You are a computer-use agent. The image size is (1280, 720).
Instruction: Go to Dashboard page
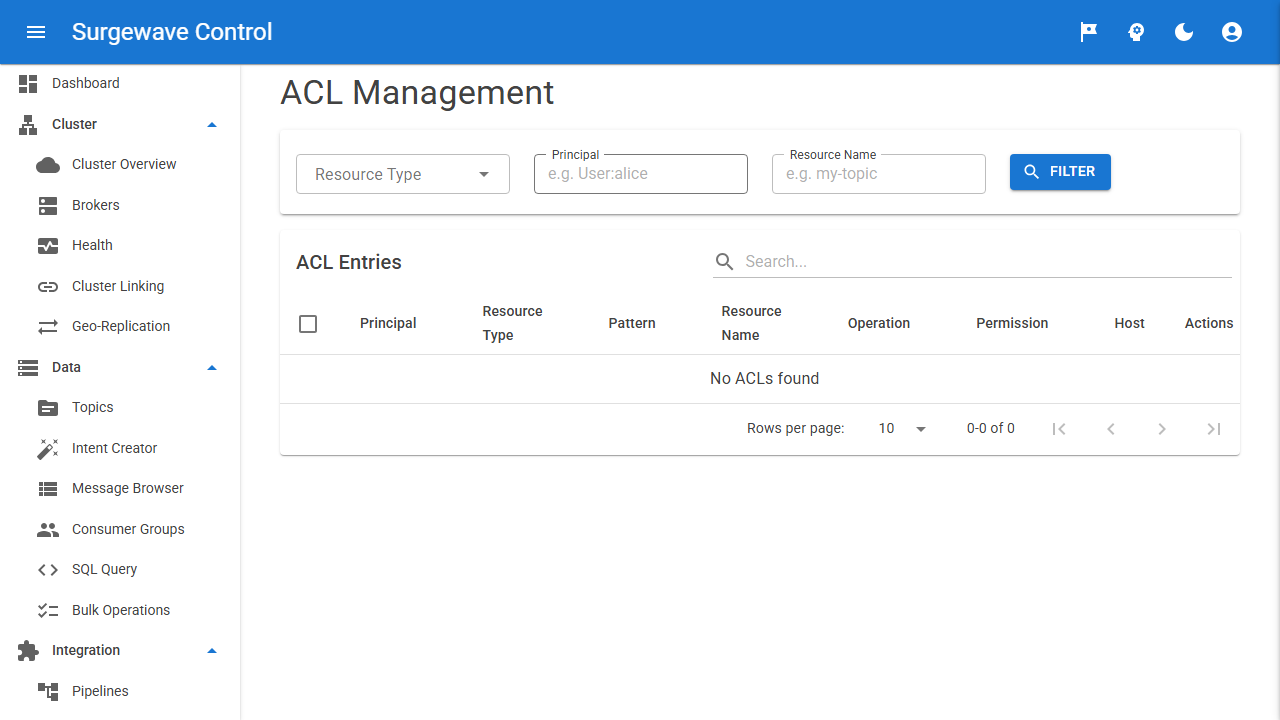point(120,83)
